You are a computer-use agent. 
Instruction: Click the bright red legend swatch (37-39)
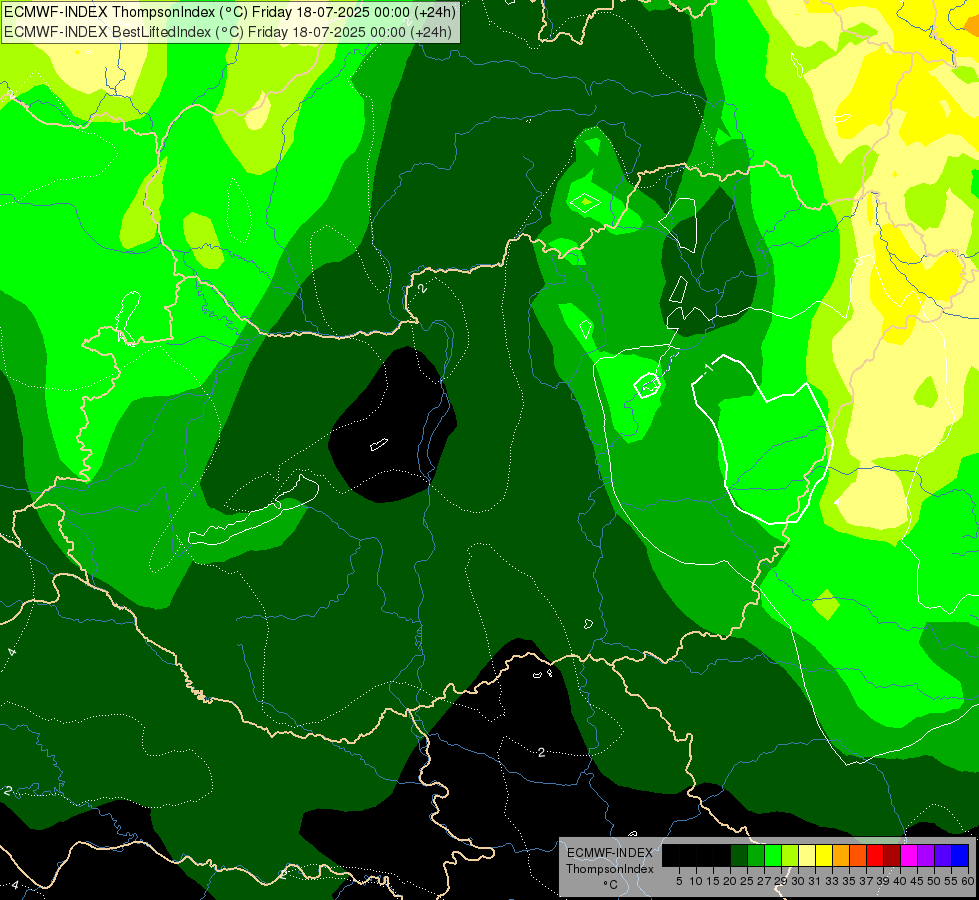[875, 856]
